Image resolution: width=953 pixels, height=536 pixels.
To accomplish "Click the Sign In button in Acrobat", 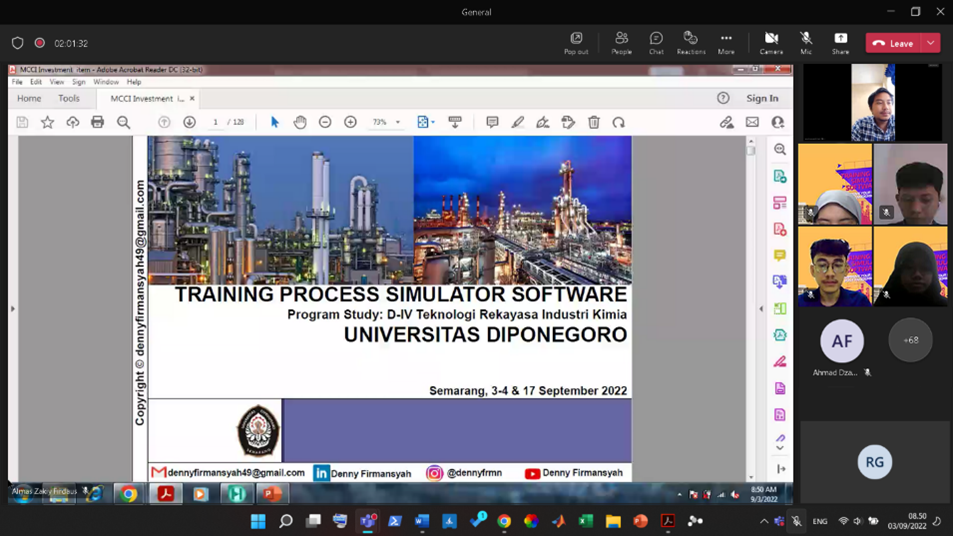I will [762, 99].
